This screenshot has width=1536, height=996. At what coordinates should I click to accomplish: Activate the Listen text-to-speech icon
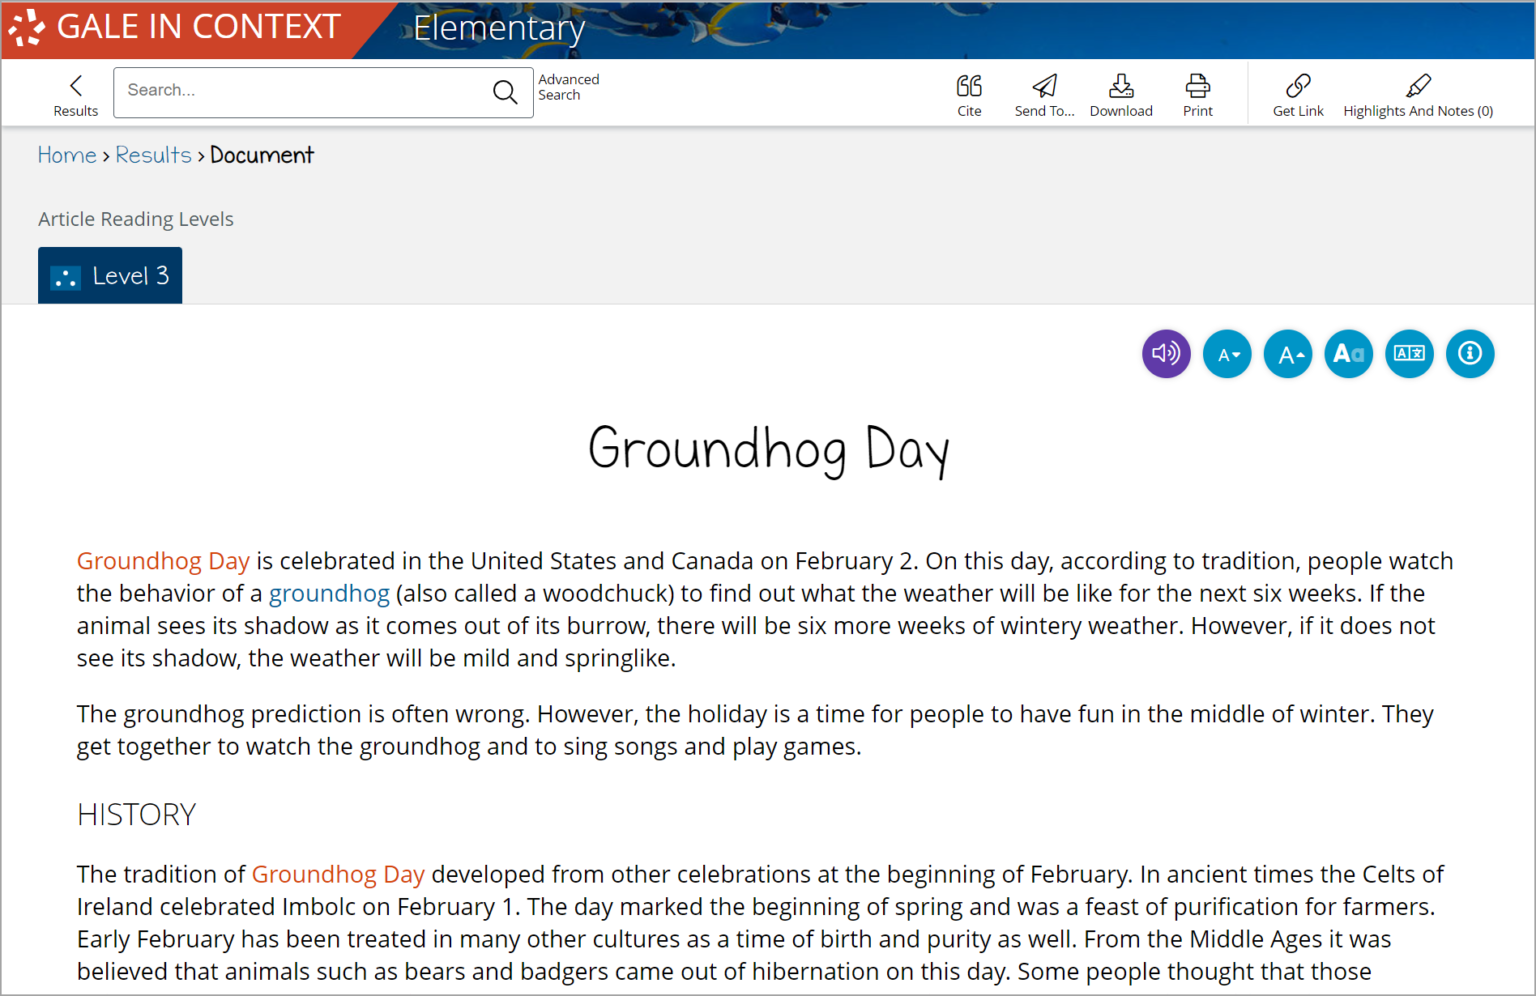click(1166, 353)
